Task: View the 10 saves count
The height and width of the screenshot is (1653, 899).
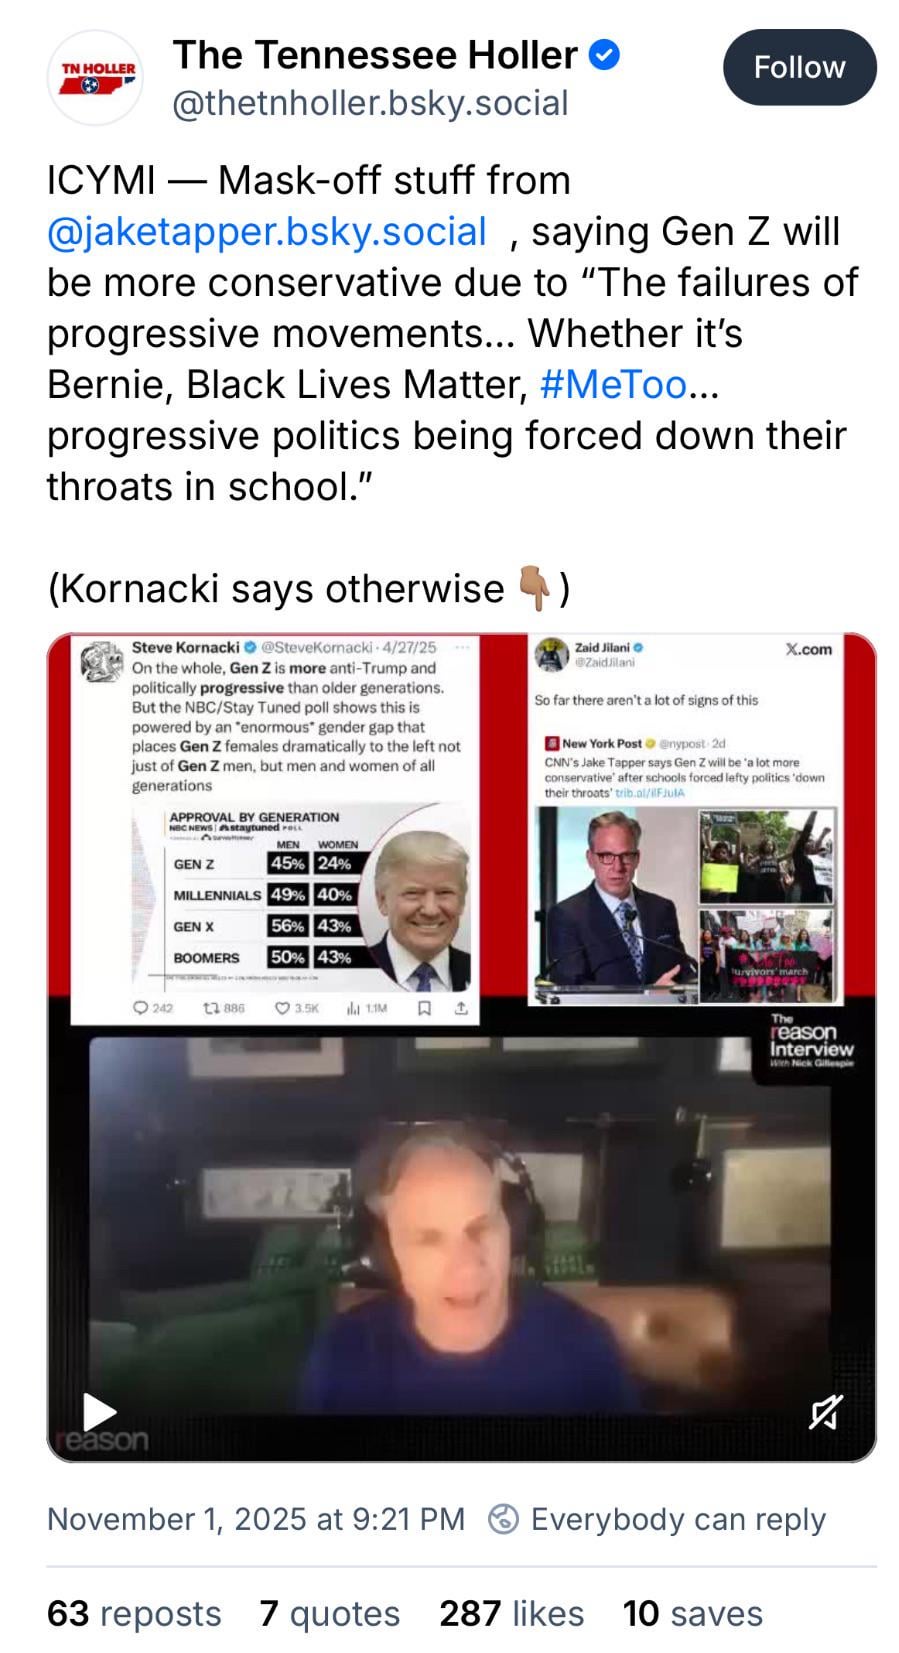Action: tap(693, 1613)
